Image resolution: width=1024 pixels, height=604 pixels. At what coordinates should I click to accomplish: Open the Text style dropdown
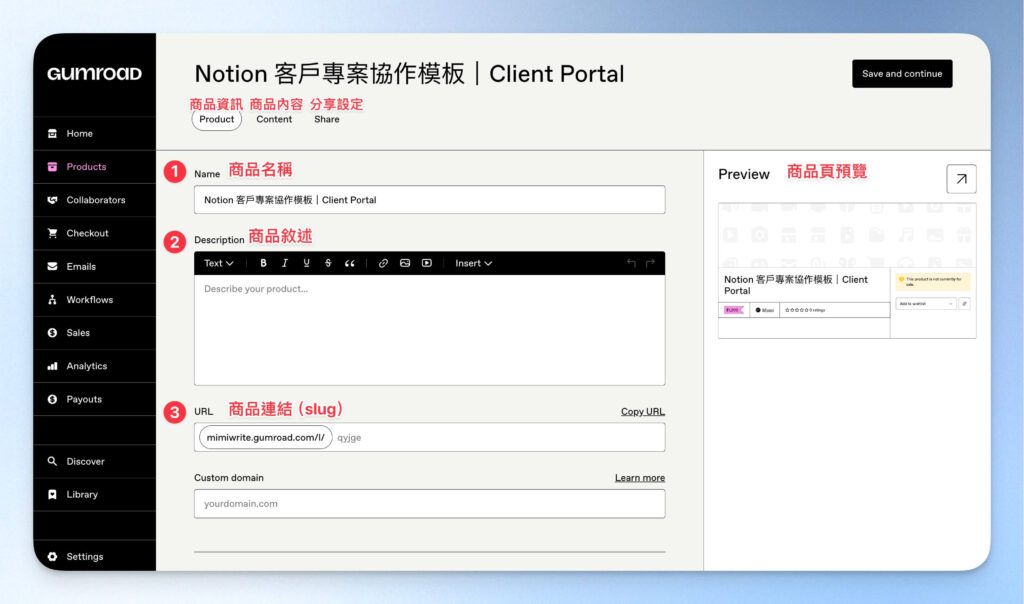click(218, 263)
